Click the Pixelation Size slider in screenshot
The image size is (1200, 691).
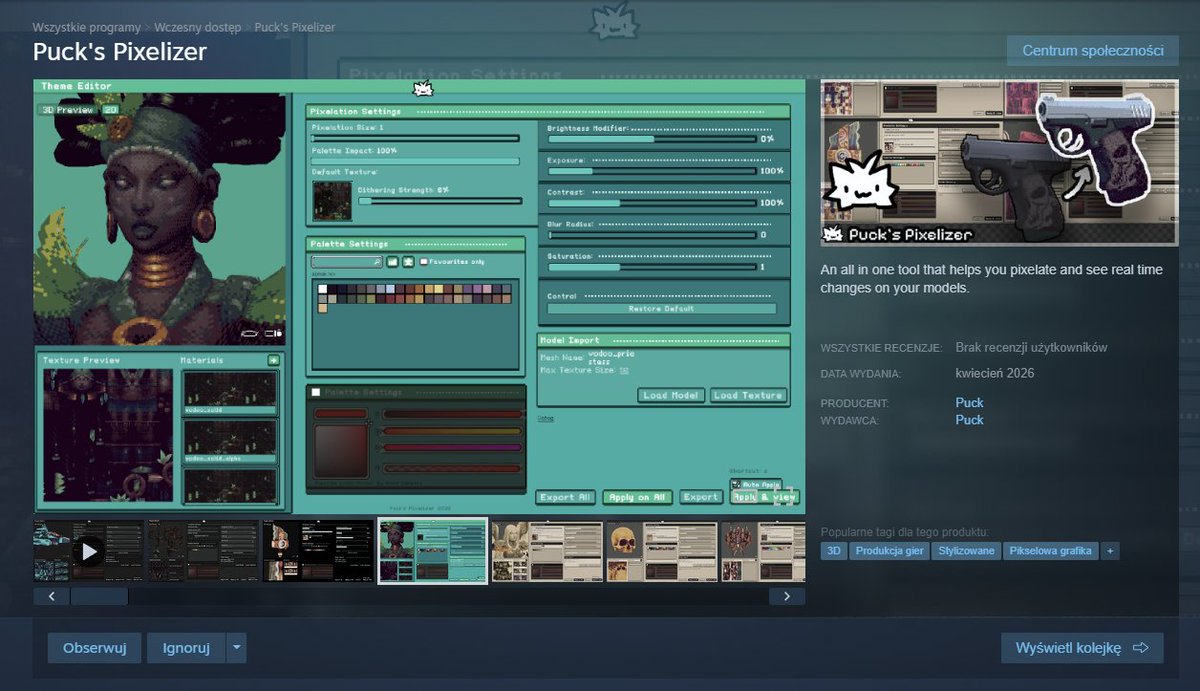(x=415, y=138)
